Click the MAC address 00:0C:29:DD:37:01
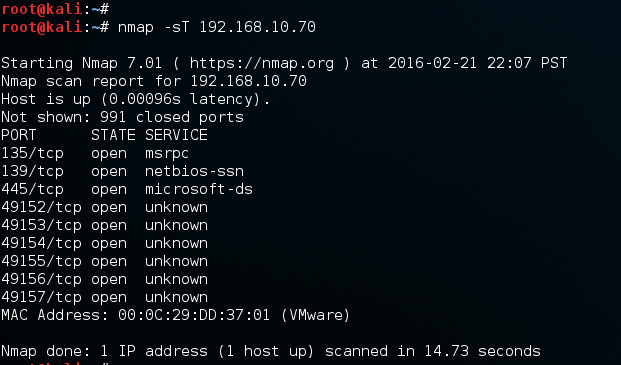Viewport: 621px width, 365px height. (194, 316)
